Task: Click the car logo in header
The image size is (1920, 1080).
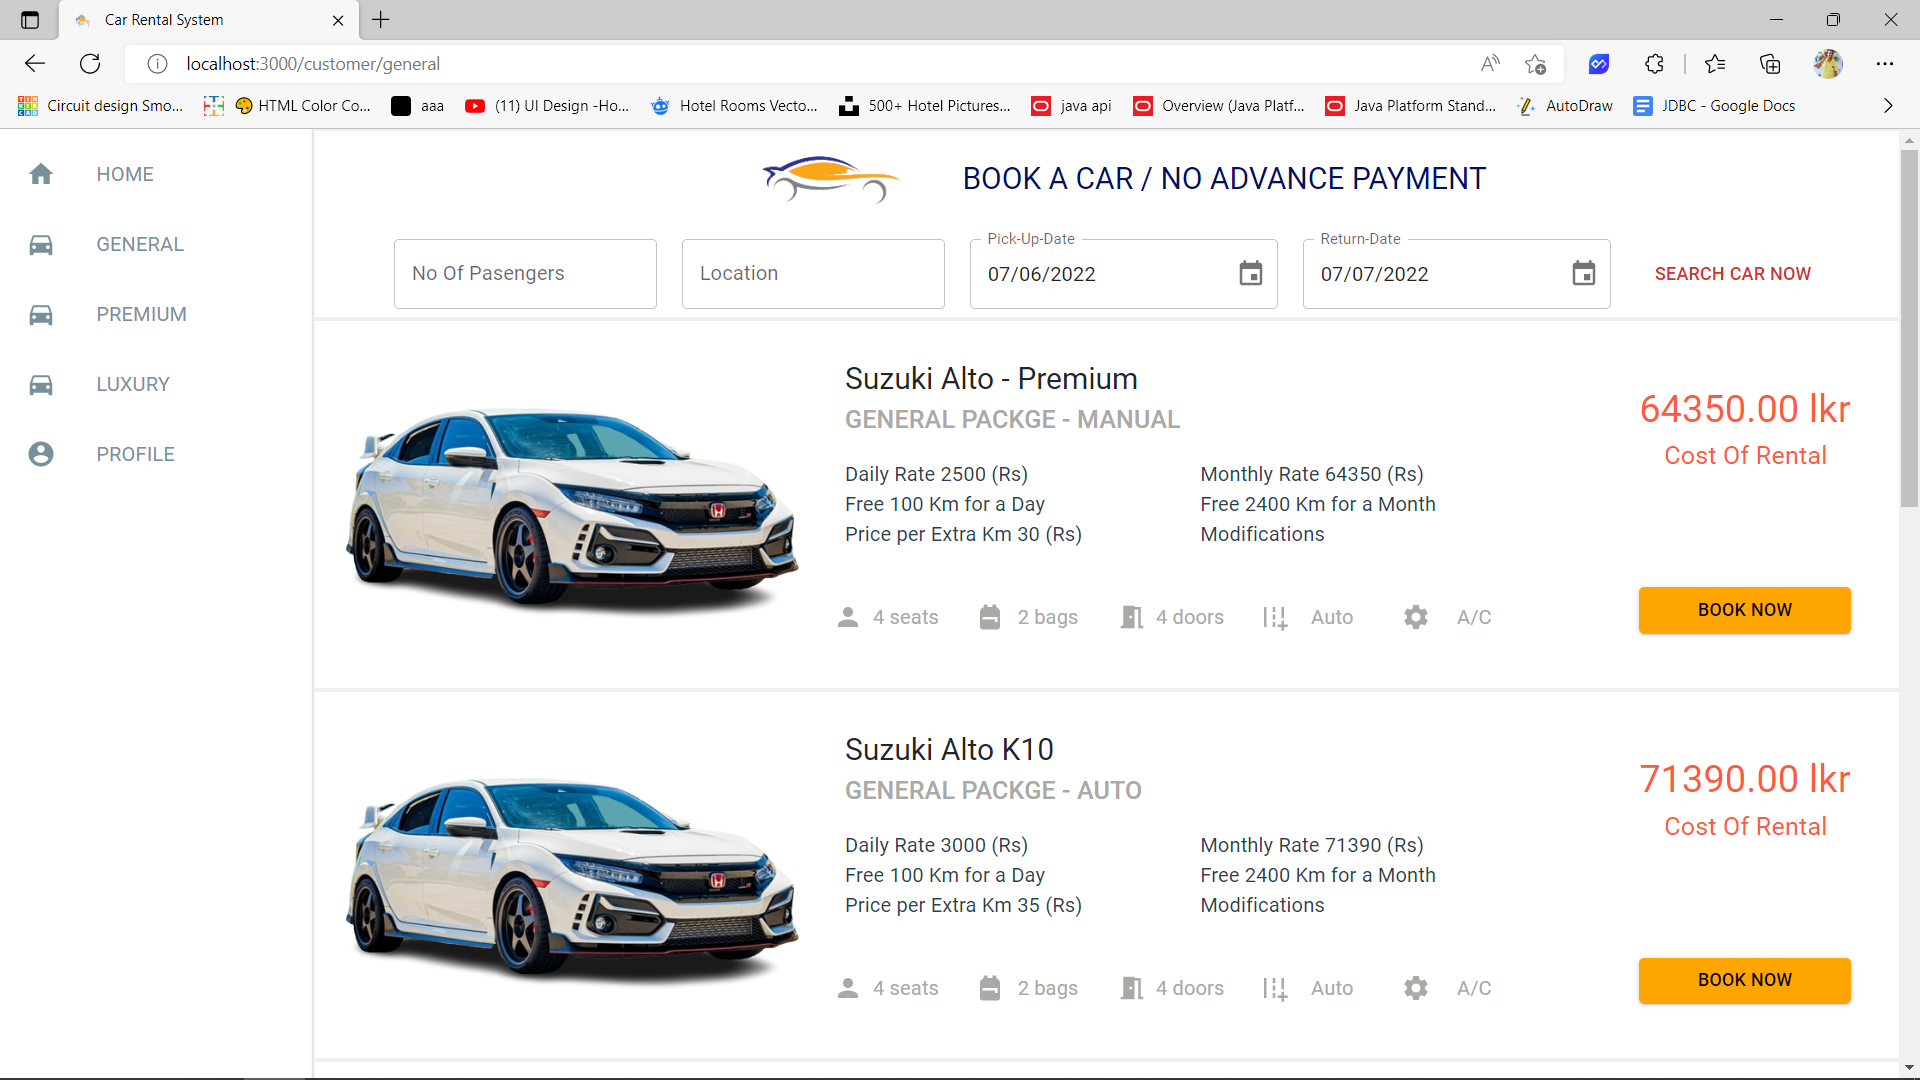Action: 830,179
